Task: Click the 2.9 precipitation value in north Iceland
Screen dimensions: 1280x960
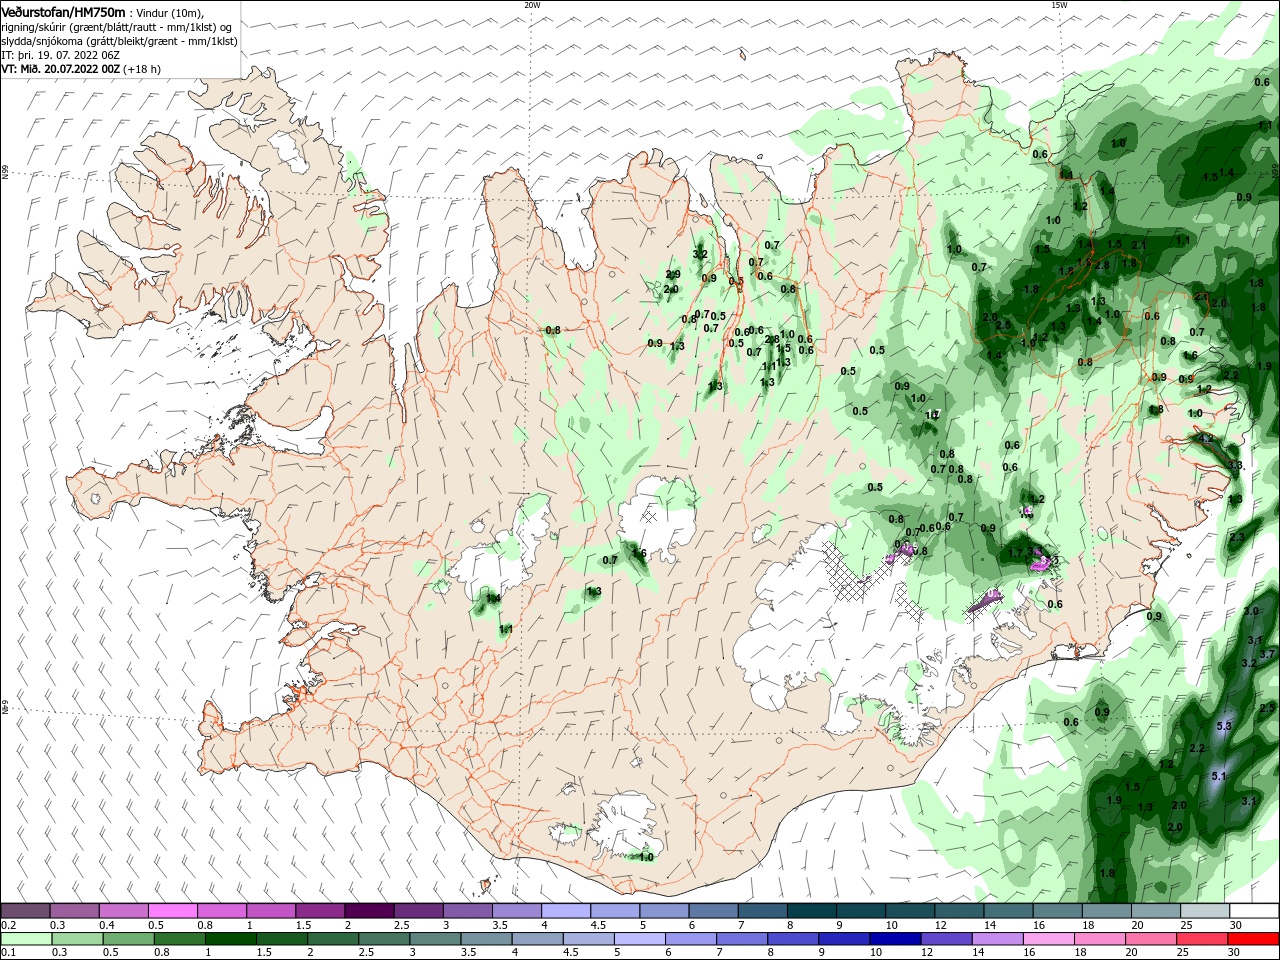Action: (x=673, y=274)
